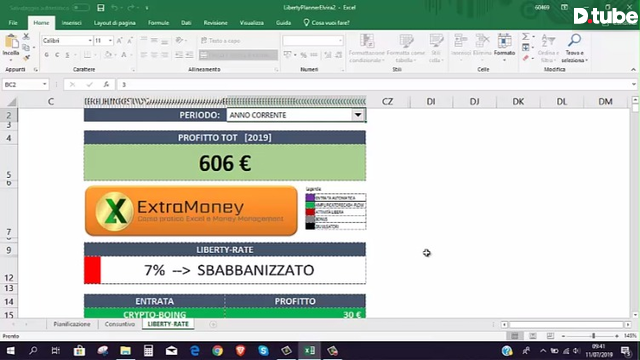Expand the formula bar chevron
Viewport: 640px width, 360px height.
tap(633, 84)
